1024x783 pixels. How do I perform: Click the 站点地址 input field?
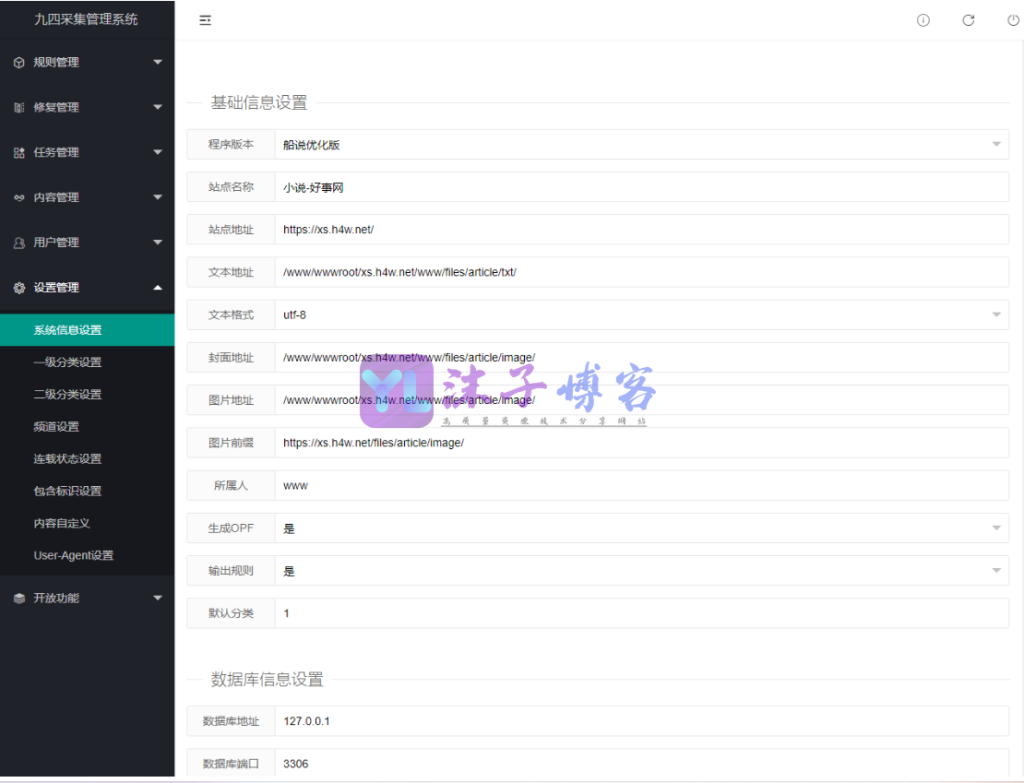coord(641,229)
